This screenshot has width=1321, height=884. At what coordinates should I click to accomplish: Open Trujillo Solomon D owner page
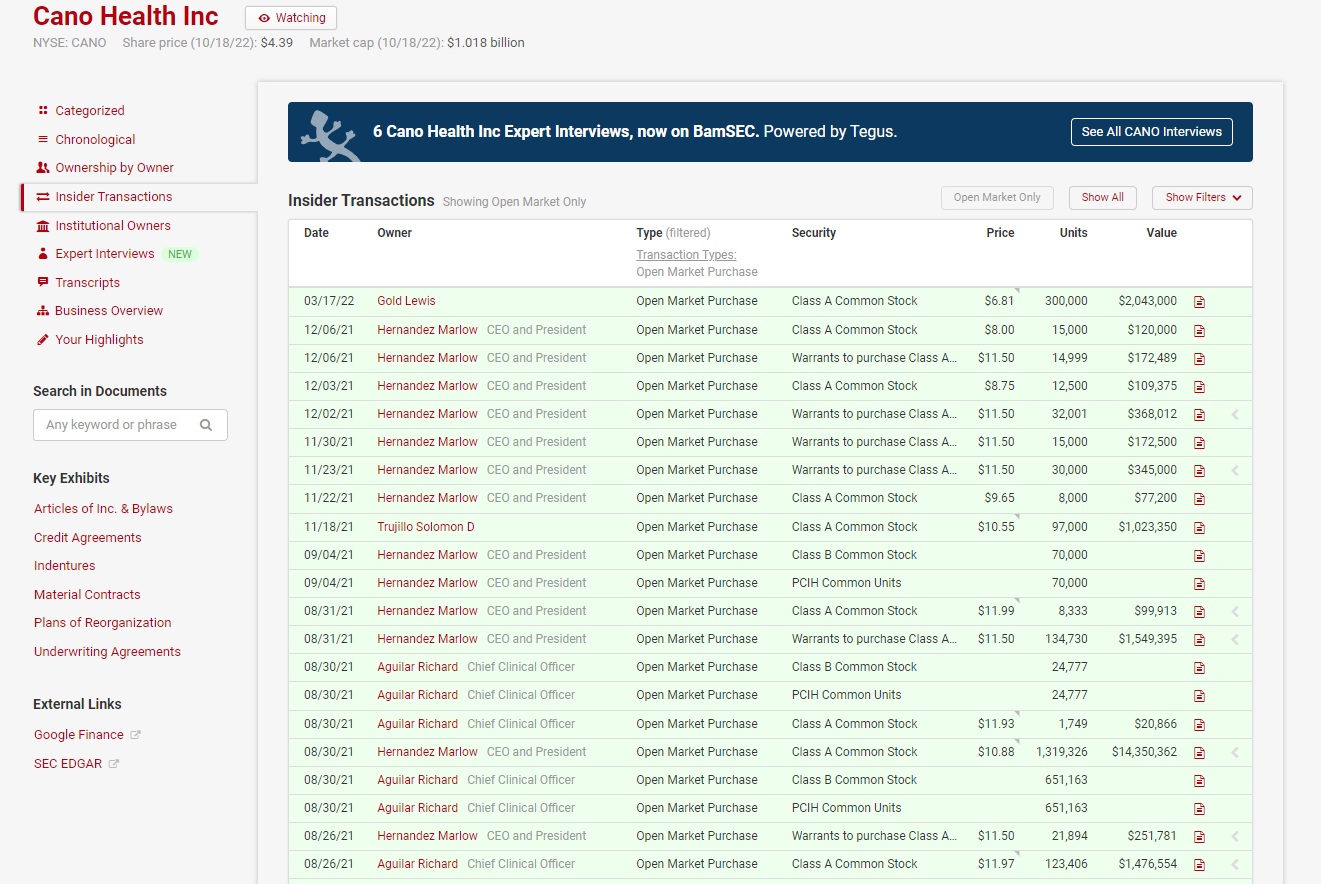tap(425, 527)
